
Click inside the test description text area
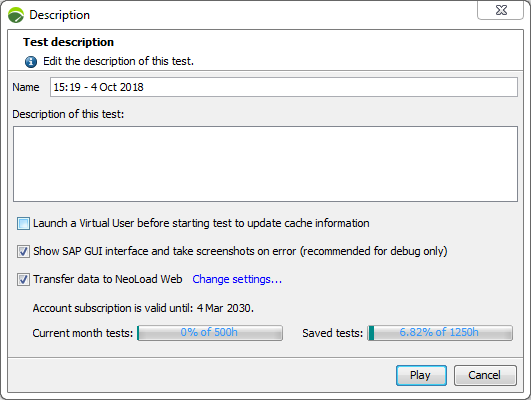(x=266, y=164)
